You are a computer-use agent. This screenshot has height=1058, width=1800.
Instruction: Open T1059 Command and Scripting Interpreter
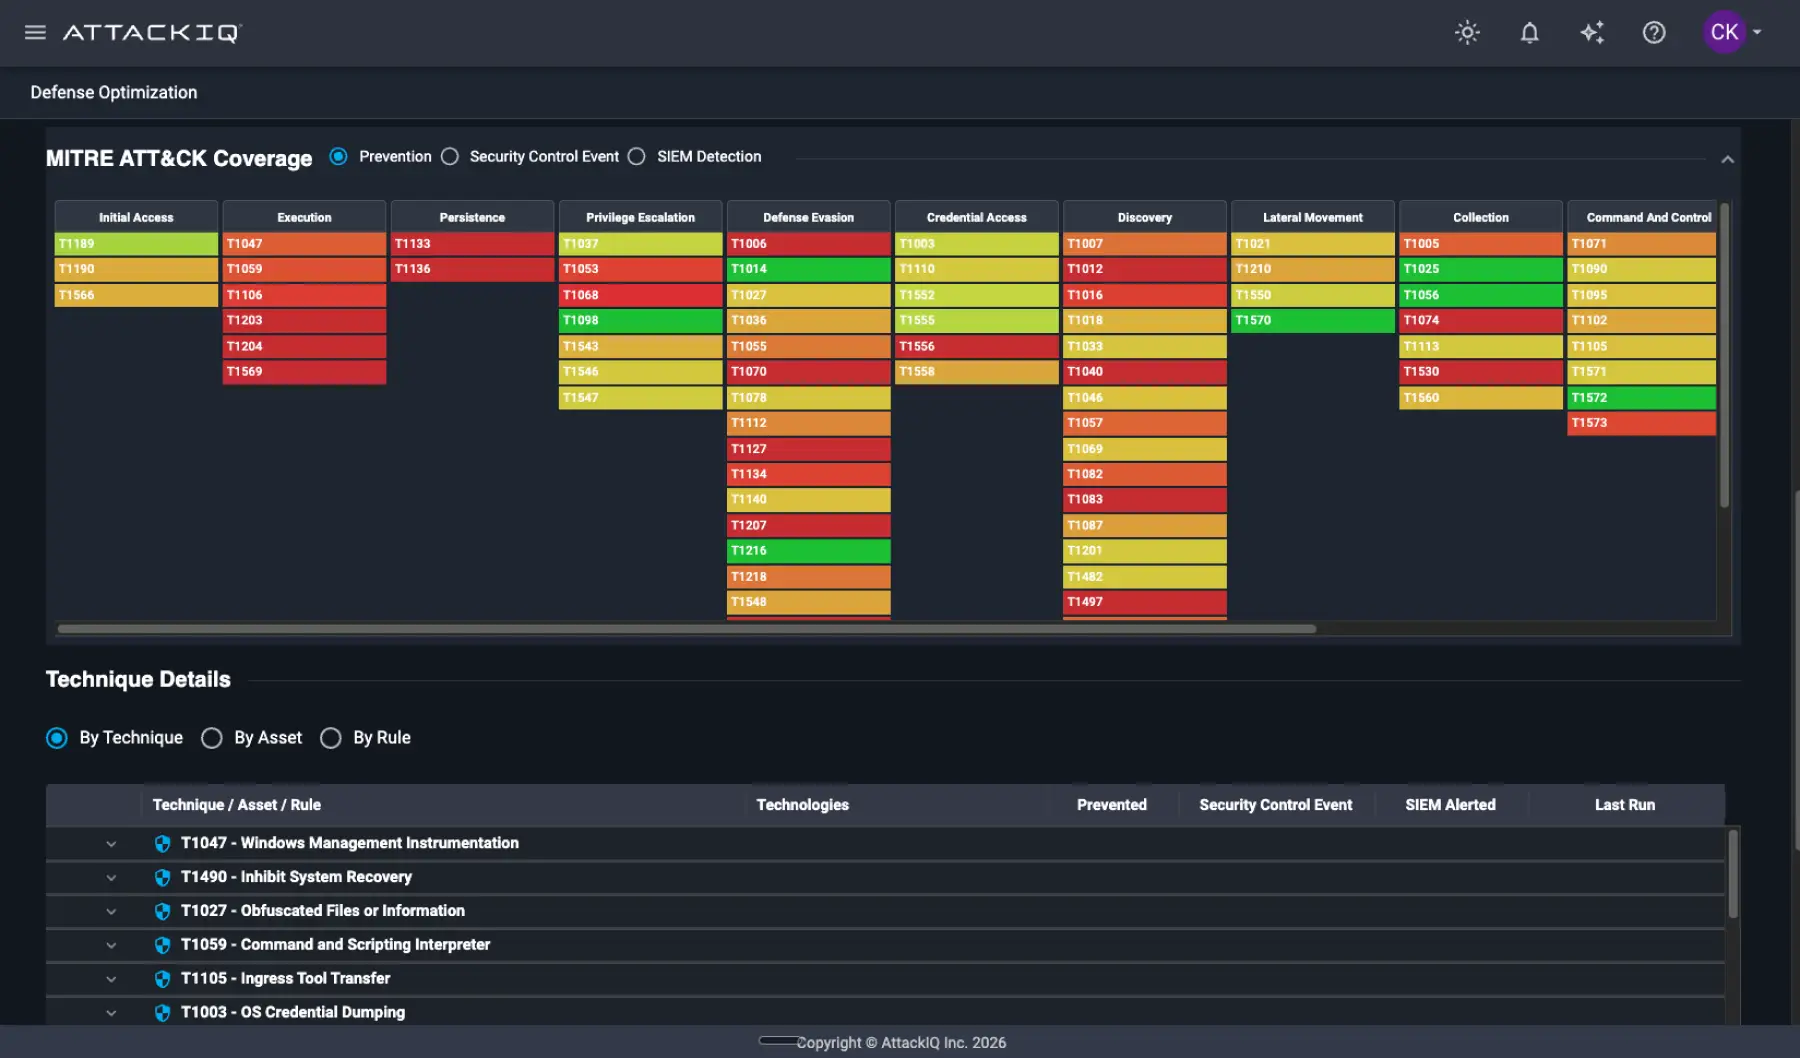tap(335, 945)
